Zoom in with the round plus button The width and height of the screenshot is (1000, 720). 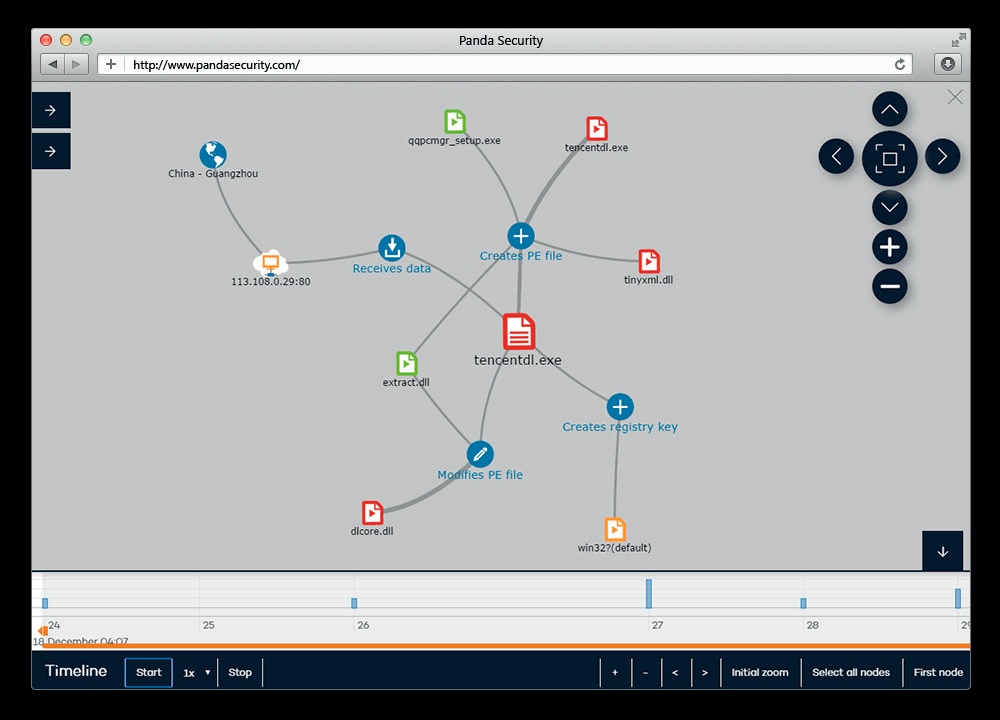(890, 247)
